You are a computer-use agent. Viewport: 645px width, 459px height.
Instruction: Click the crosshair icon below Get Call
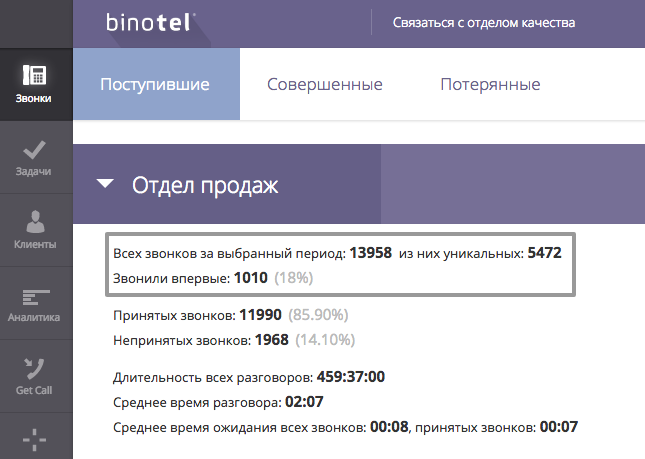point(34,440)
